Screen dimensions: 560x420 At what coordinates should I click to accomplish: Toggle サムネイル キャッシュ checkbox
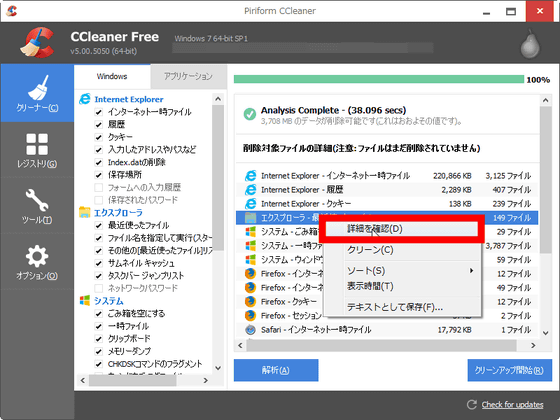[99, 263]
